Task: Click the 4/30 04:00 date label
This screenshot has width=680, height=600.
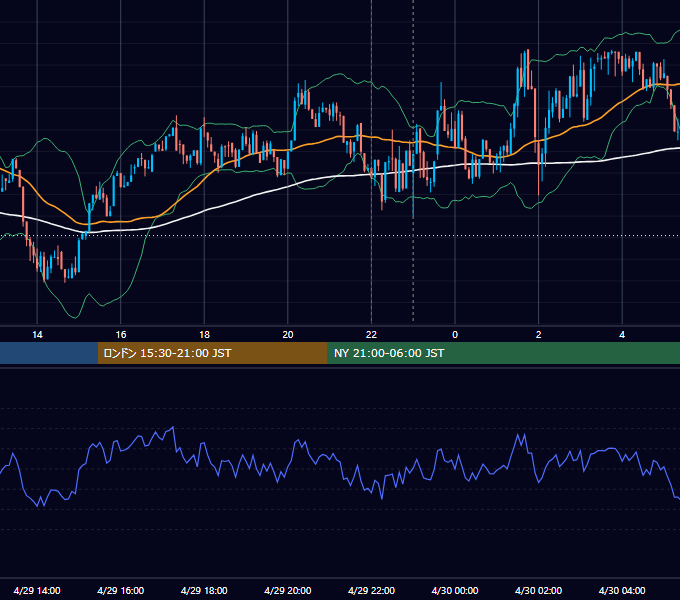Action: 622,590
